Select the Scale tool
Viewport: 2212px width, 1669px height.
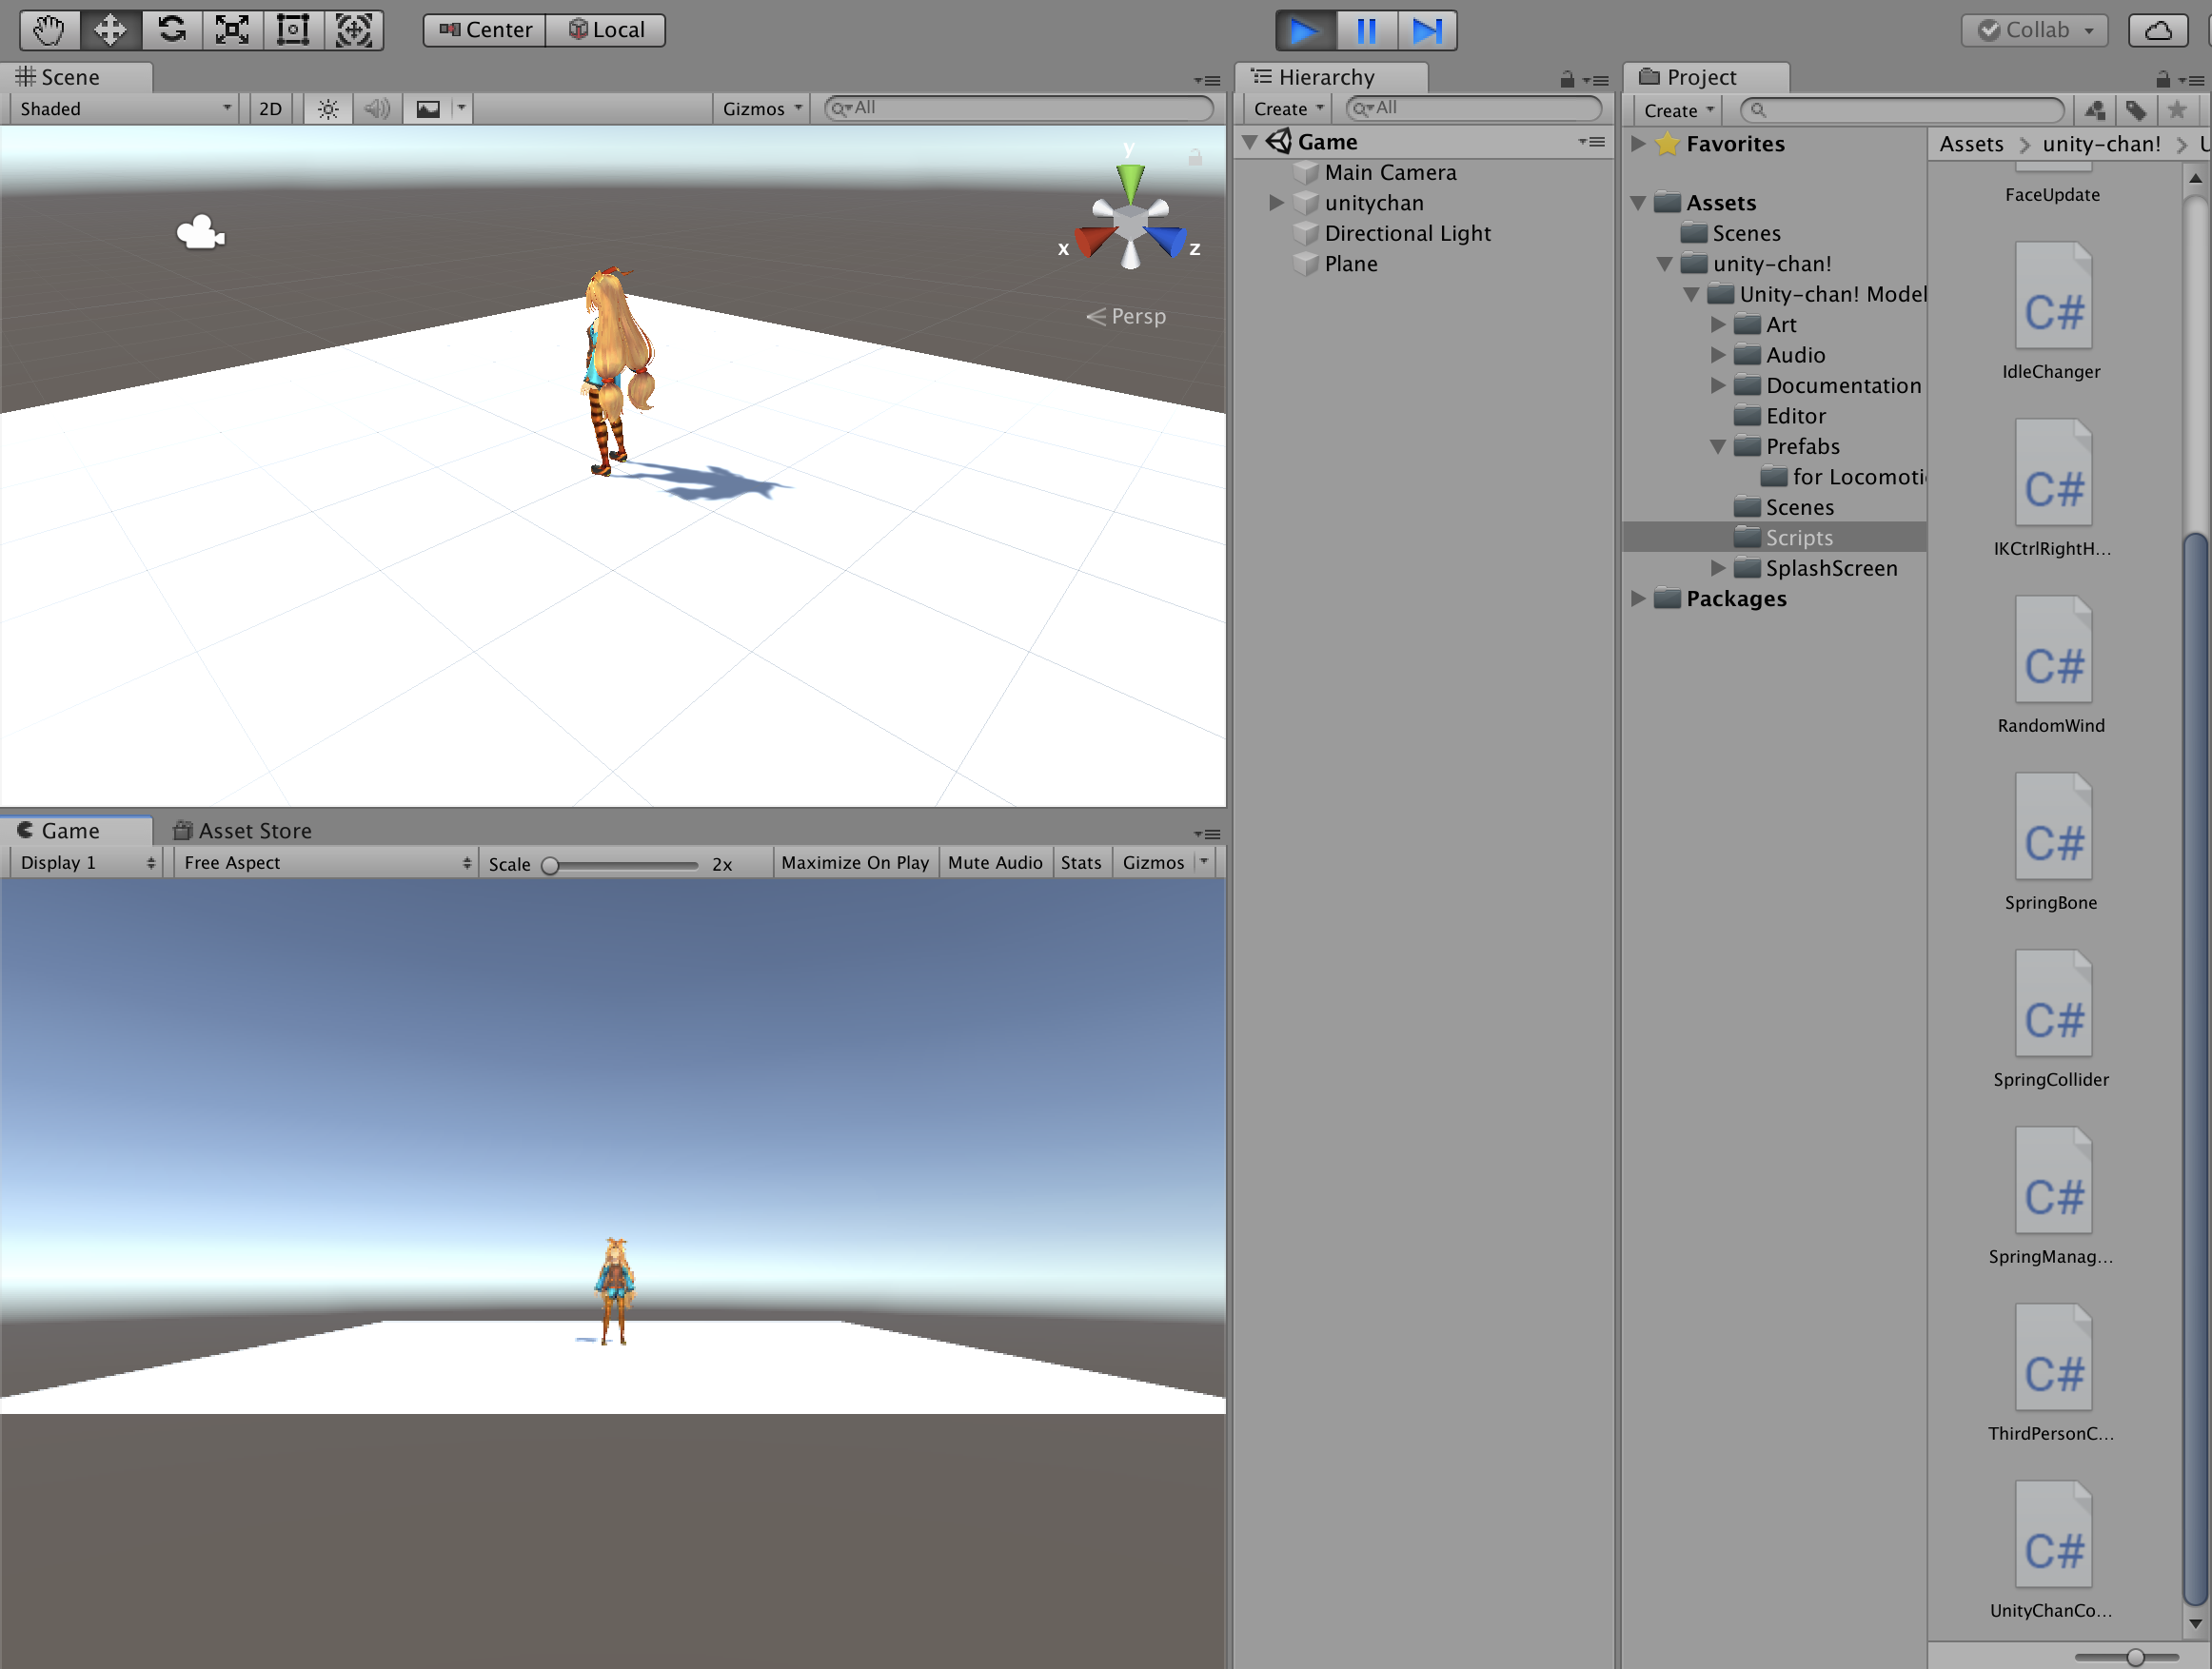(232, 30)
